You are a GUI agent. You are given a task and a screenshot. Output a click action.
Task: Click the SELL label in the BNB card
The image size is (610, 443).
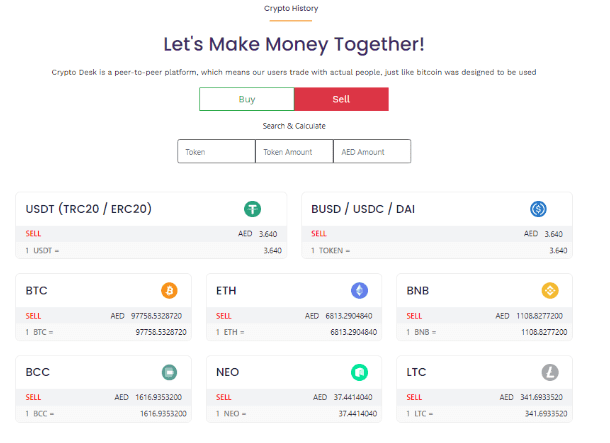coord(414,315)
